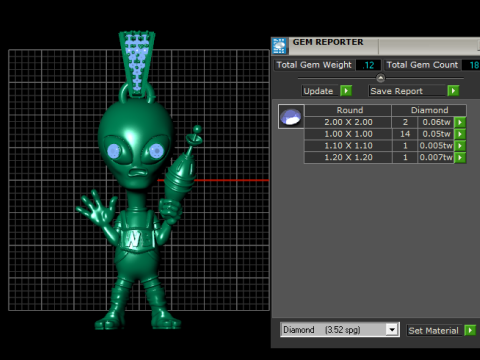Collapse panel using the small up-arrow handle
This screenshot has width=480, height=360.
(x=380, y=78)
